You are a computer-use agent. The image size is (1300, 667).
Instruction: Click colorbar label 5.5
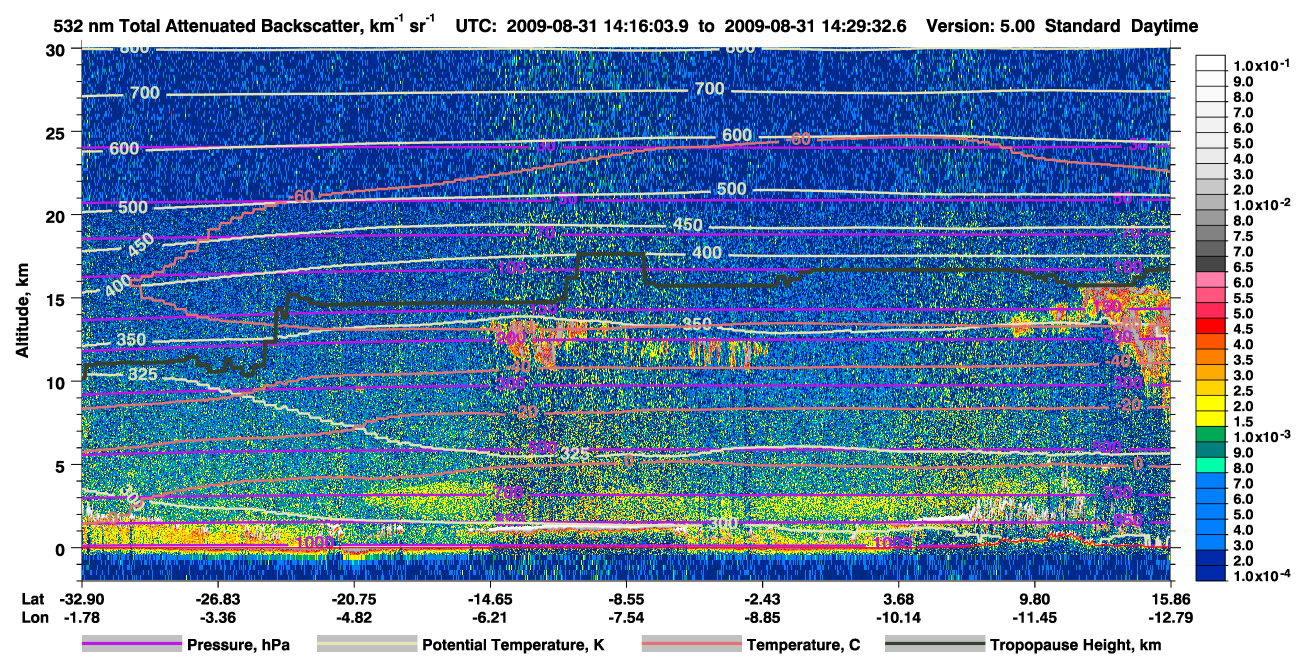[1242, 299]
